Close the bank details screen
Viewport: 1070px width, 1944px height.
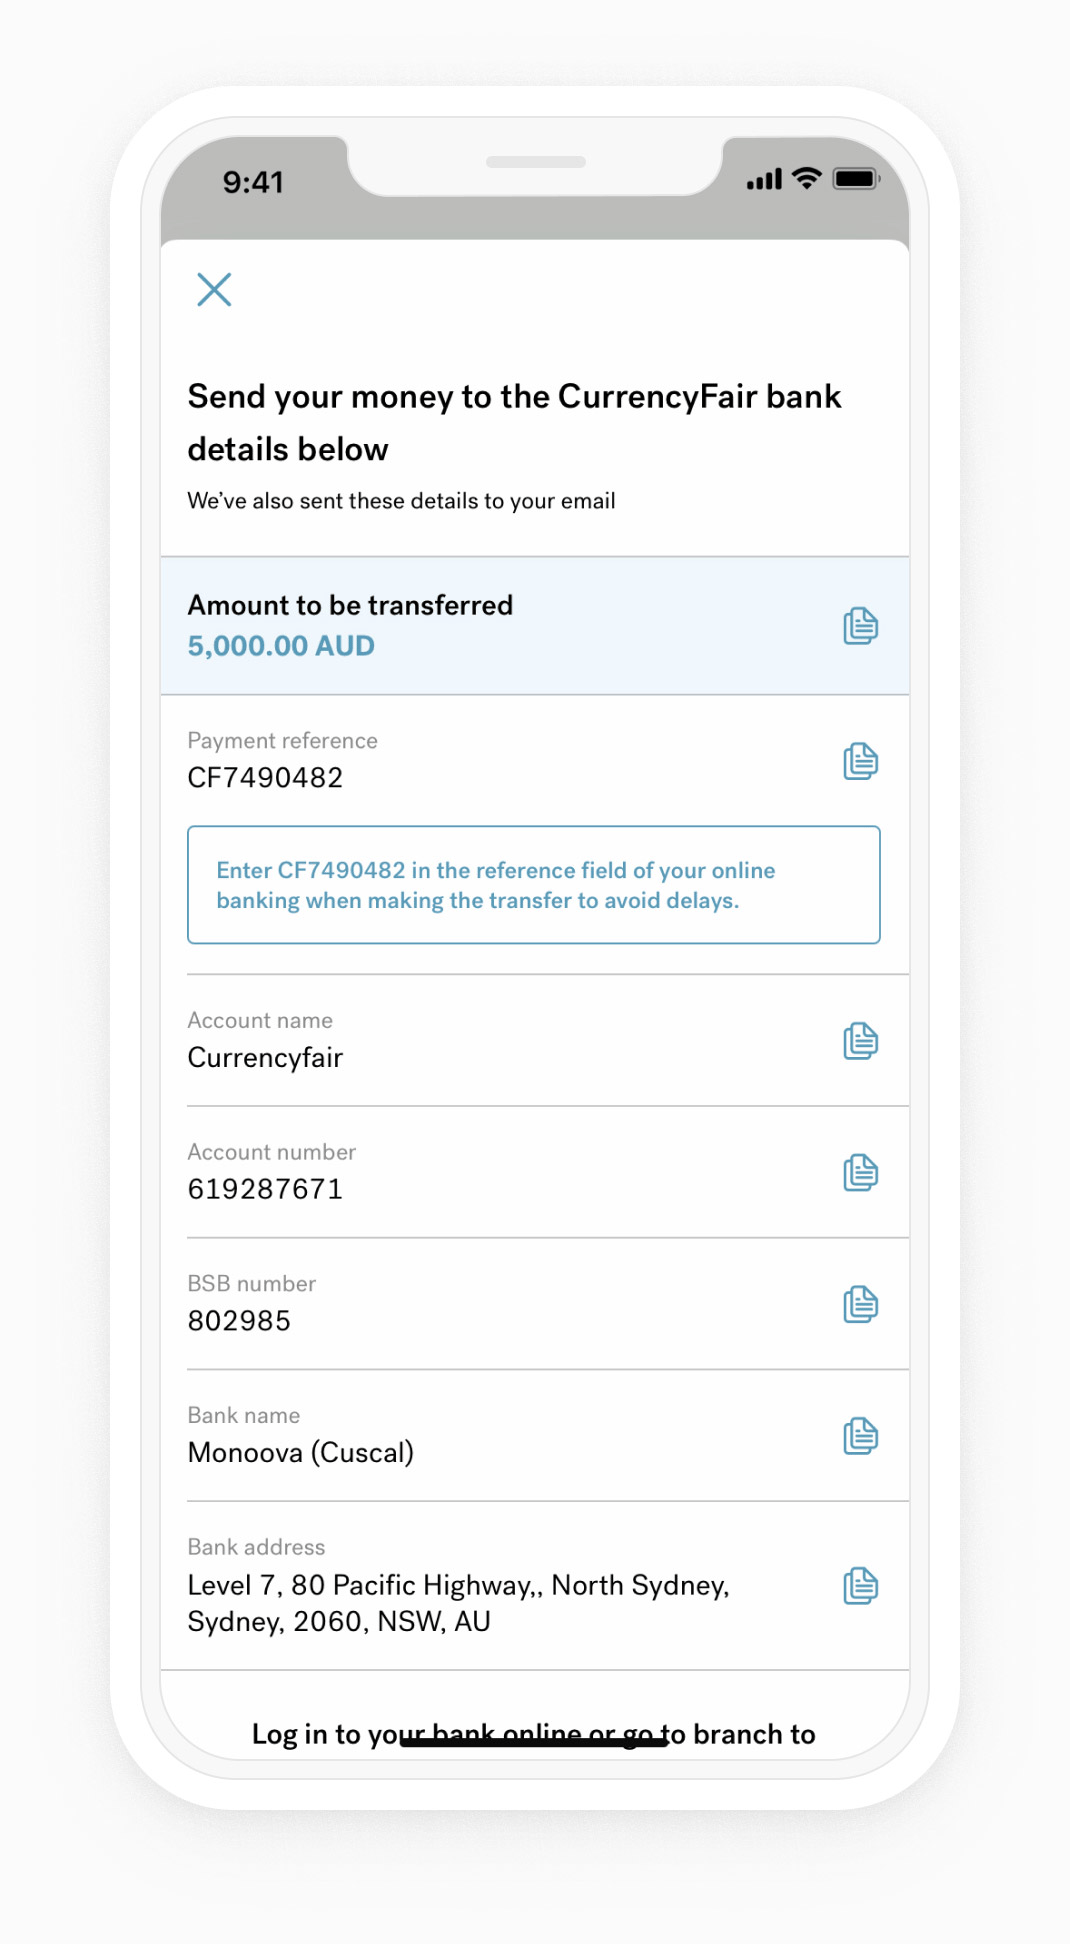pyautogui.click(x=215, y=290)
